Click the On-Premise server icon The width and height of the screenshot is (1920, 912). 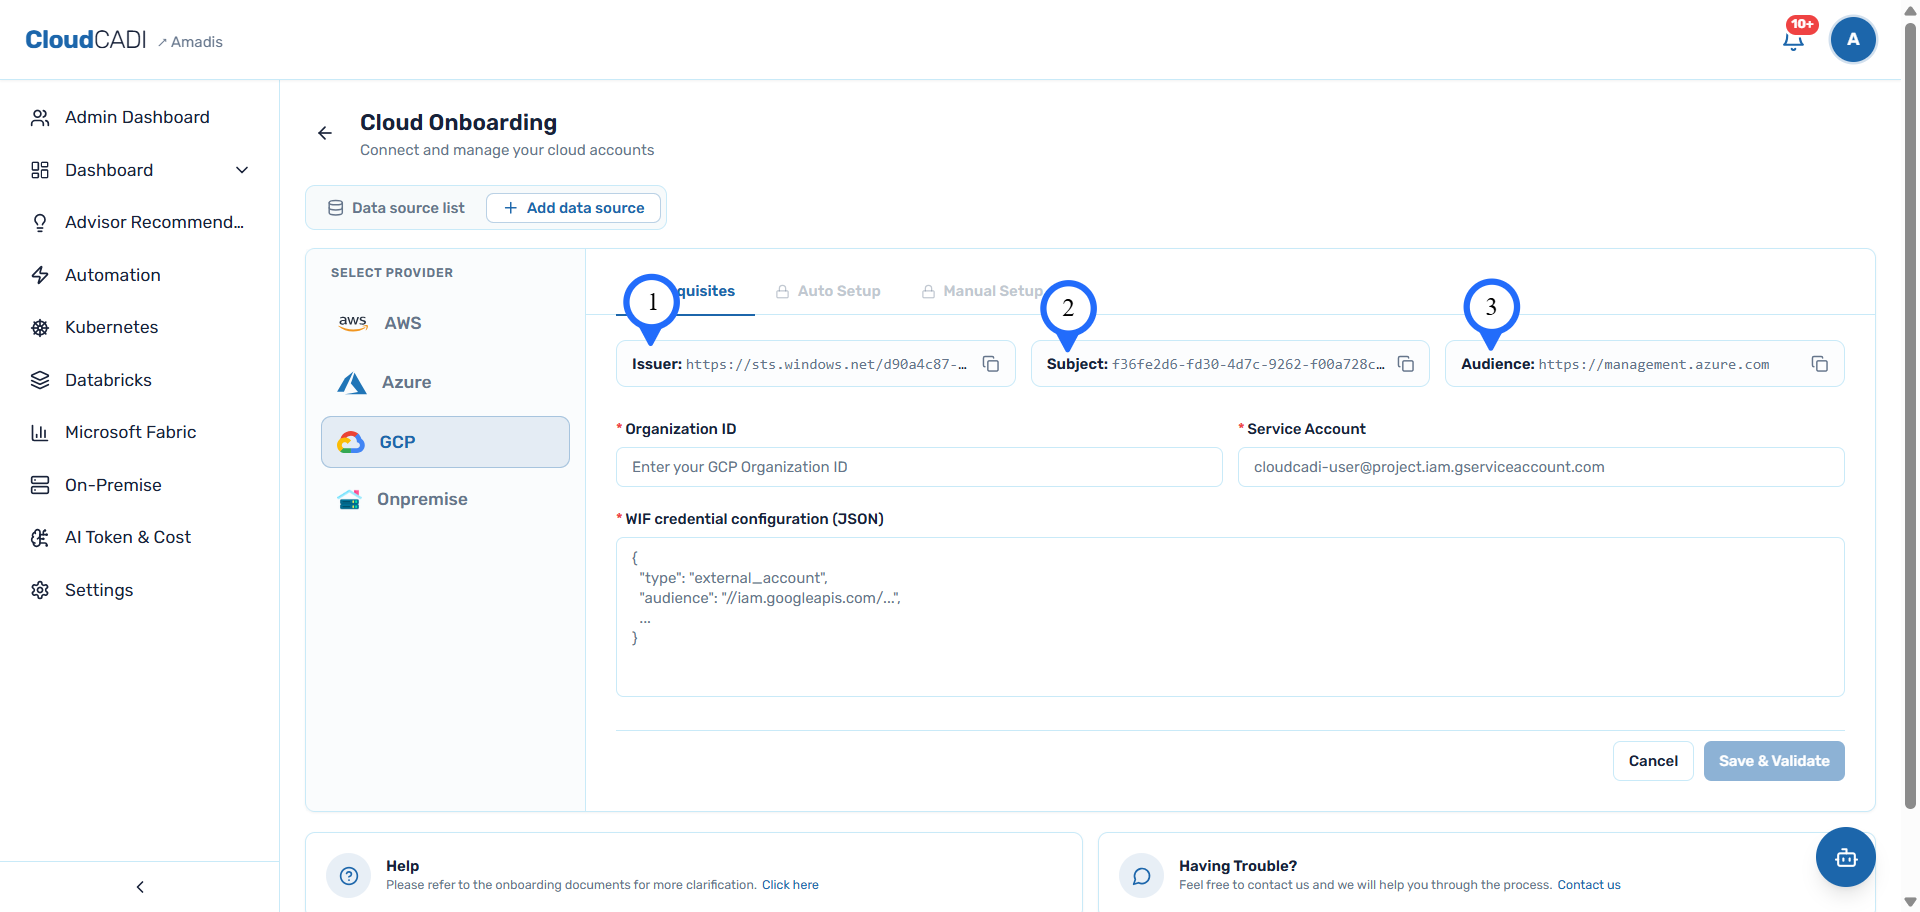click(x=40, y=485)
